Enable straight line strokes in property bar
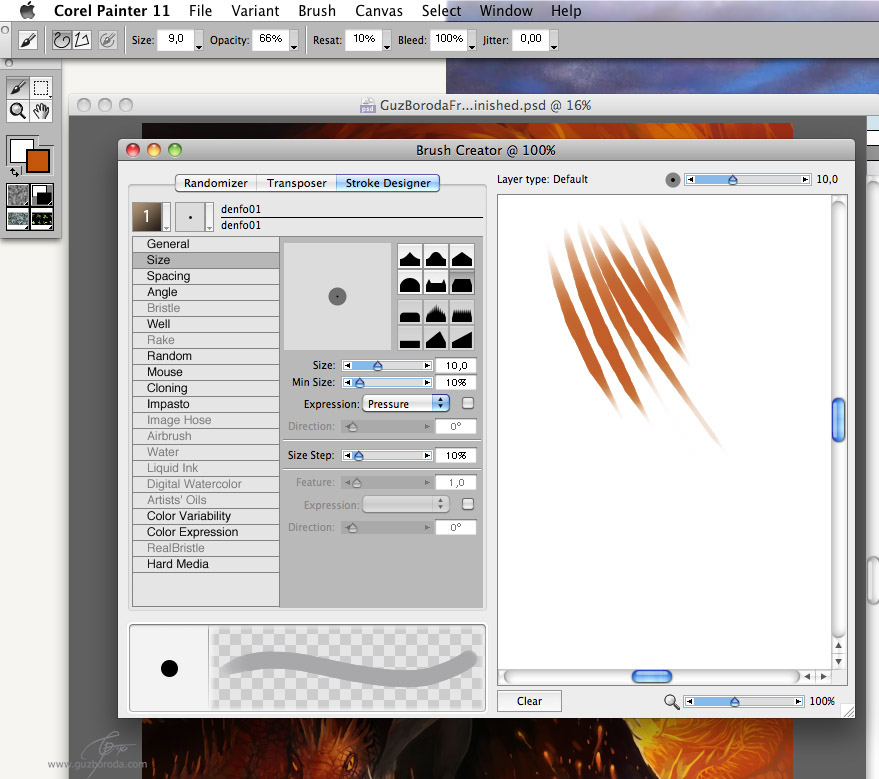 tap(84, 41)
